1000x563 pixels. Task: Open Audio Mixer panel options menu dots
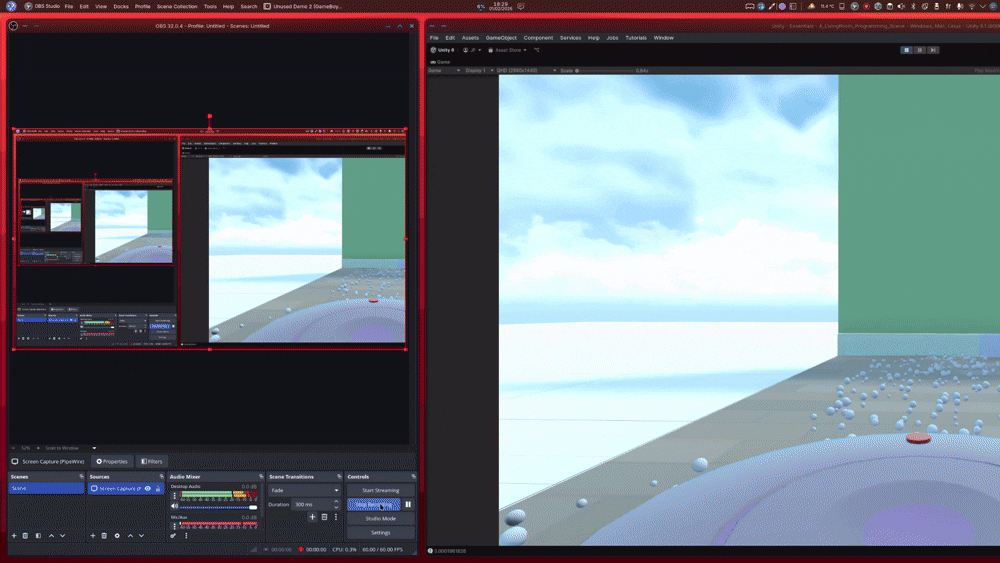(186, 536)
